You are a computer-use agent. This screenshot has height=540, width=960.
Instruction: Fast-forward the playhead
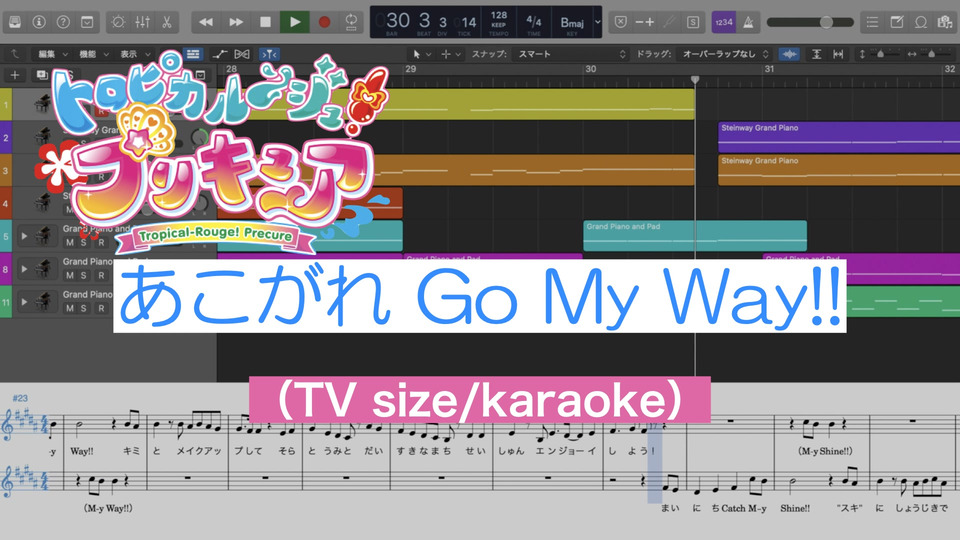click(236, 22)
